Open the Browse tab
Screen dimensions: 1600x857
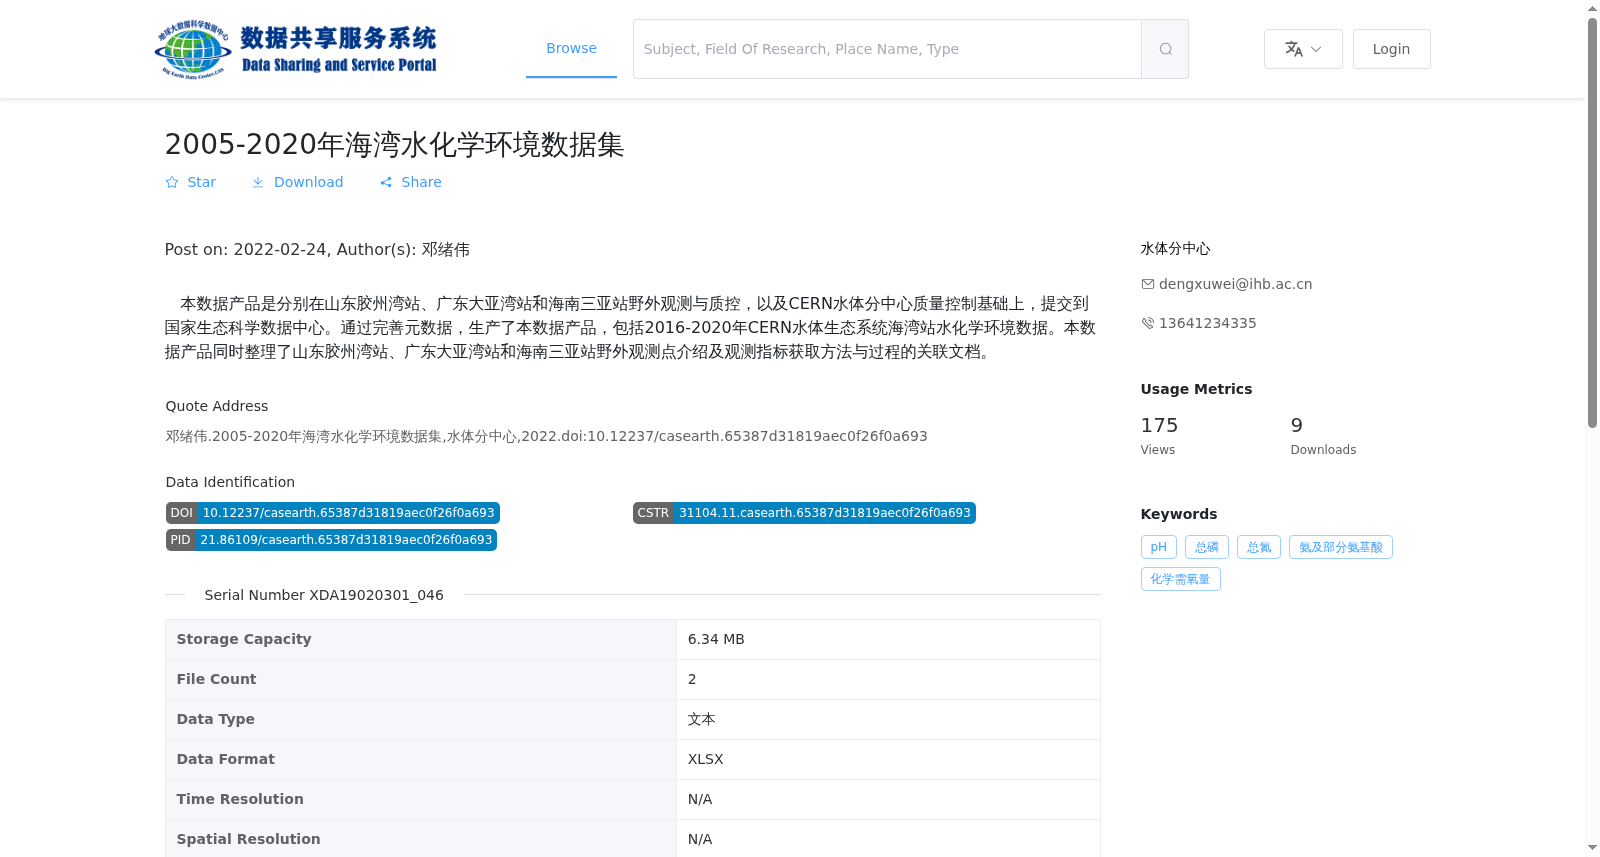(x=571, y=48)
